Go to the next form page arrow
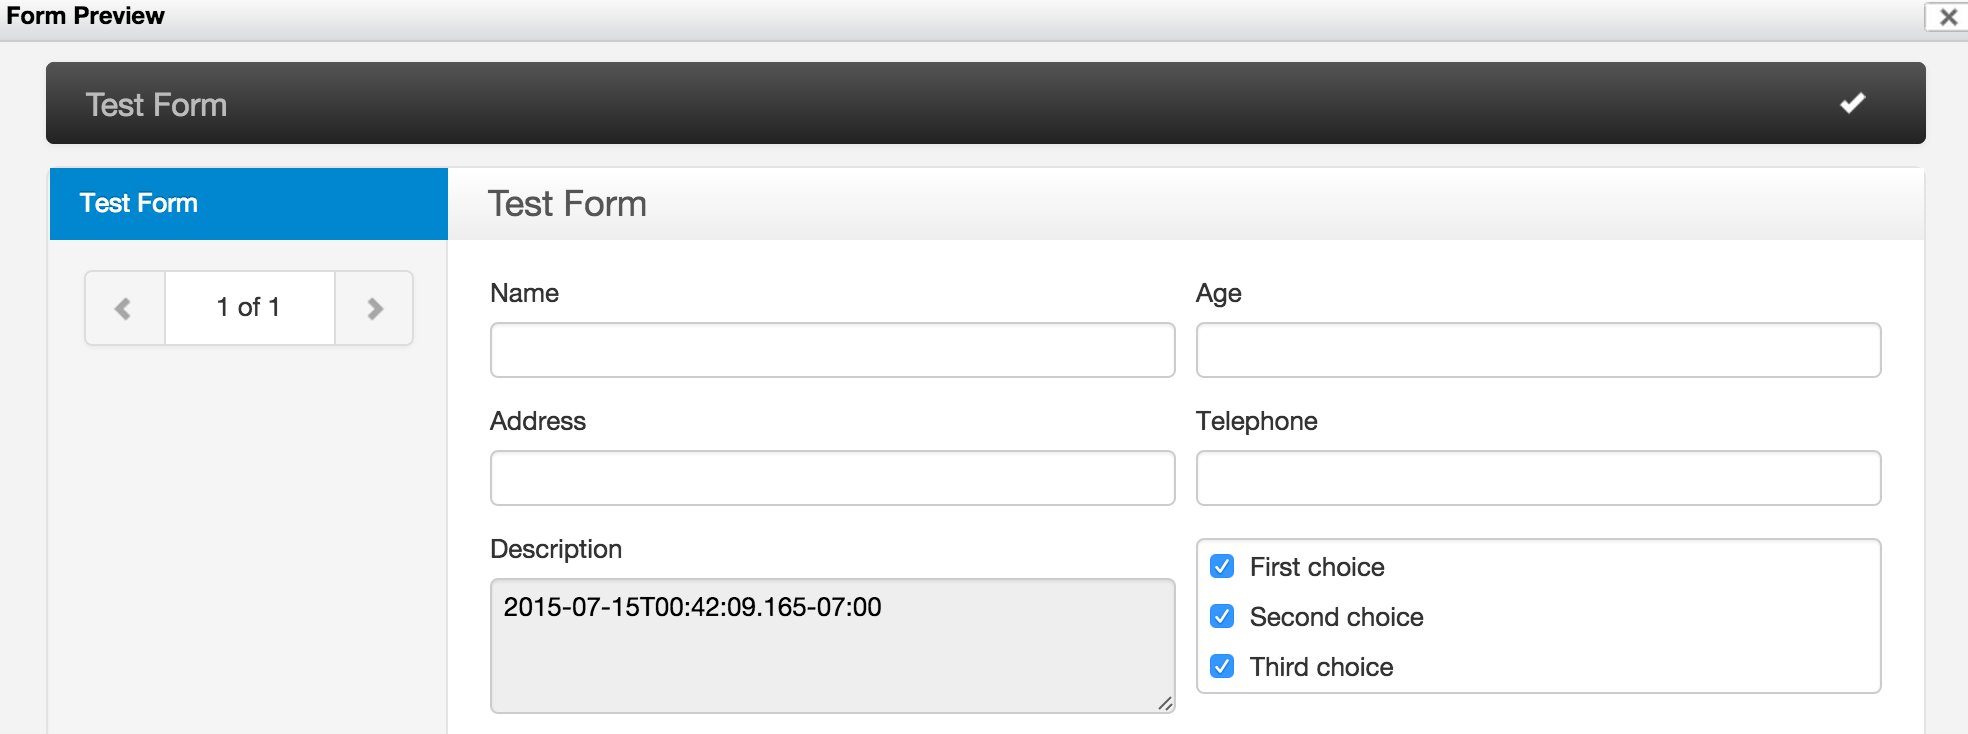 [375, 308]
